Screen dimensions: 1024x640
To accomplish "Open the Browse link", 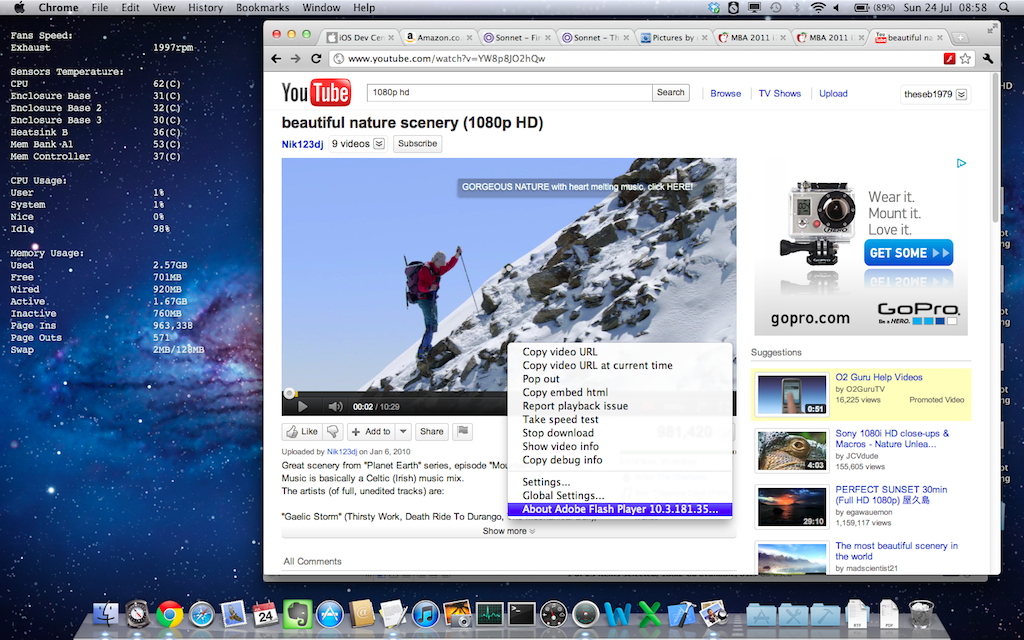I will [x=726, y=93].
